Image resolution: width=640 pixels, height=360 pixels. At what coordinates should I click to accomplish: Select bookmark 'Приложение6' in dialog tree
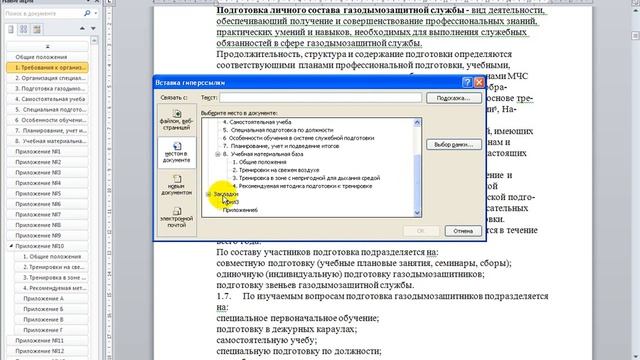click(240, 210)
